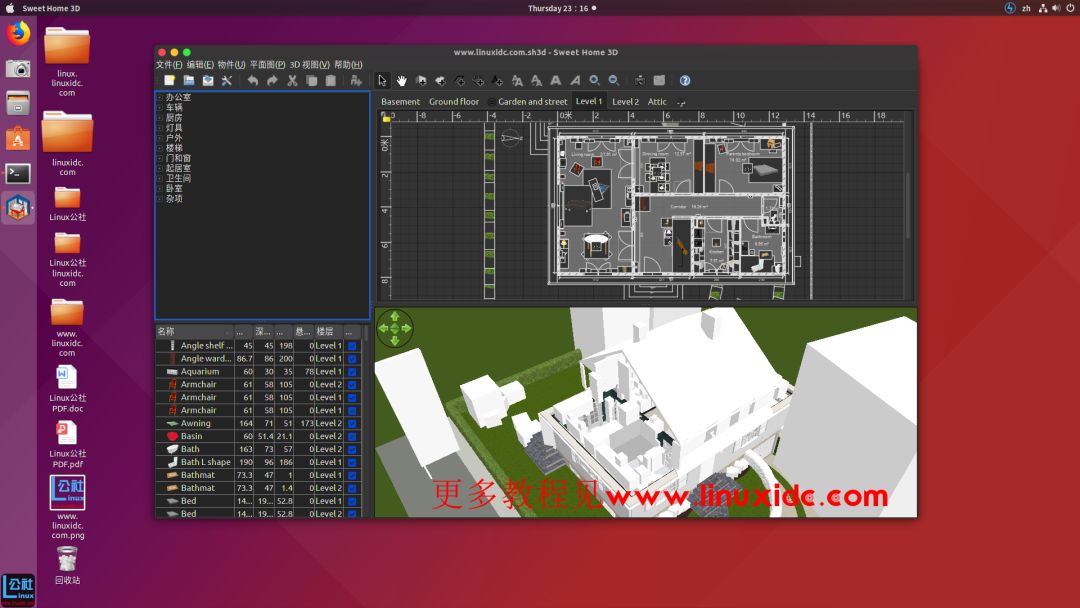Toggle italic text style icon
The width and height of the screenshot is (1080, 608).
(x=575, y=81)
